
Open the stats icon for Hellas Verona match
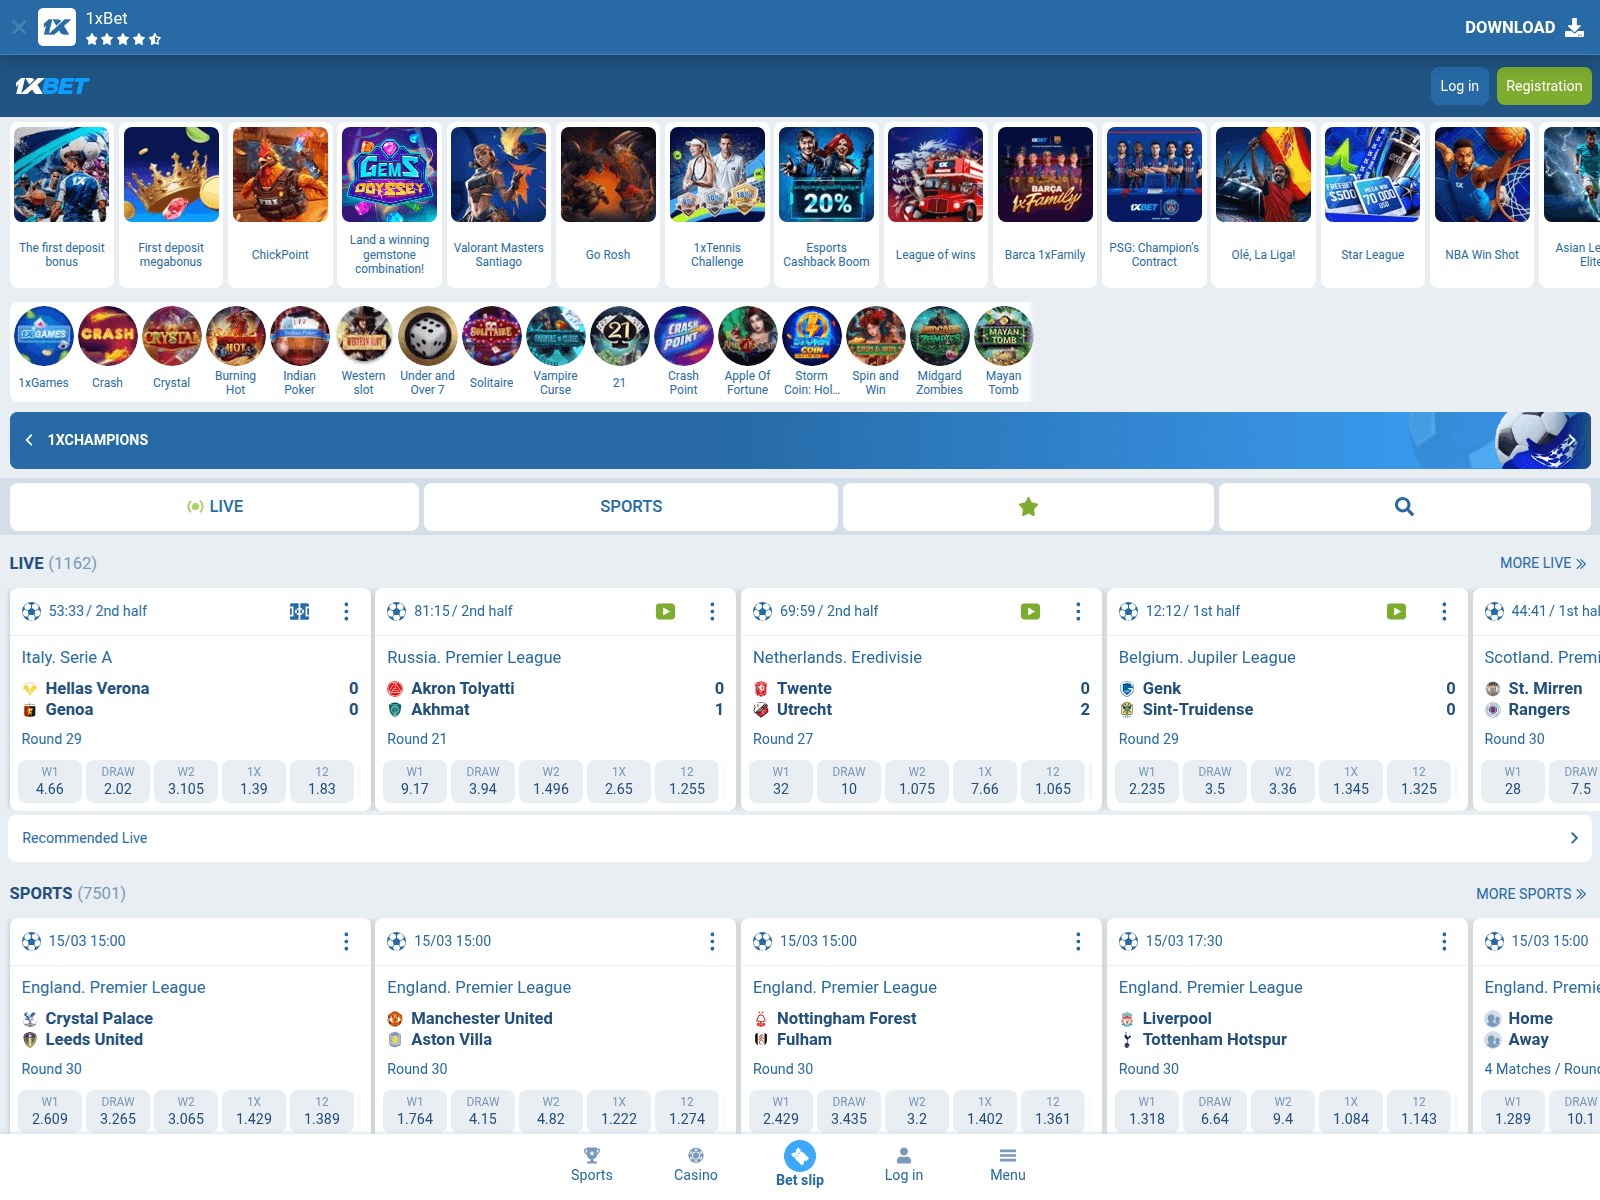[x=299, y=612]
